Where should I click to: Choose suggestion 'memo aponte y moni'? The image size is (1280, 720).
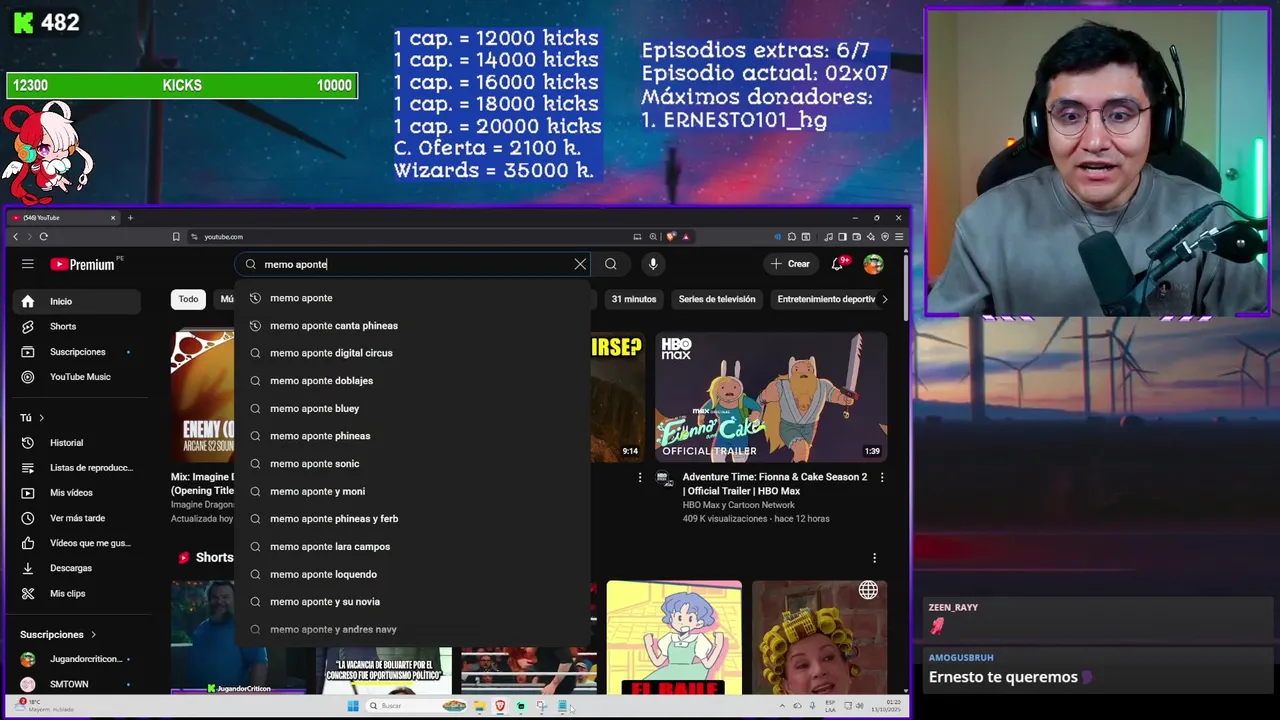[x=412, y=491]
